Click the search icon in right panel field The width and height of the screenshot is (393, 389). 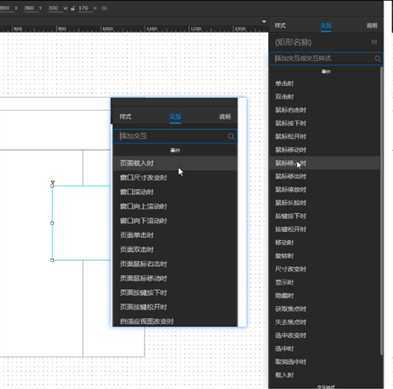[377, 59]
